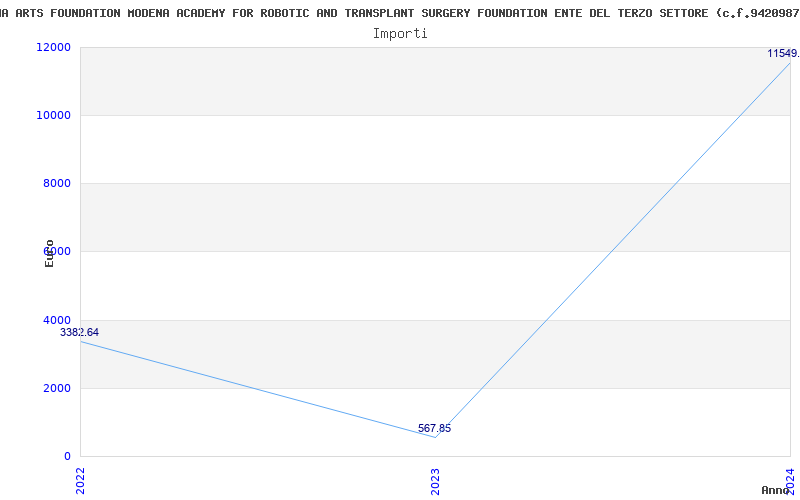Click the "Anno" x-axis title
Viewport: 800px width, 500px height.
775,490
